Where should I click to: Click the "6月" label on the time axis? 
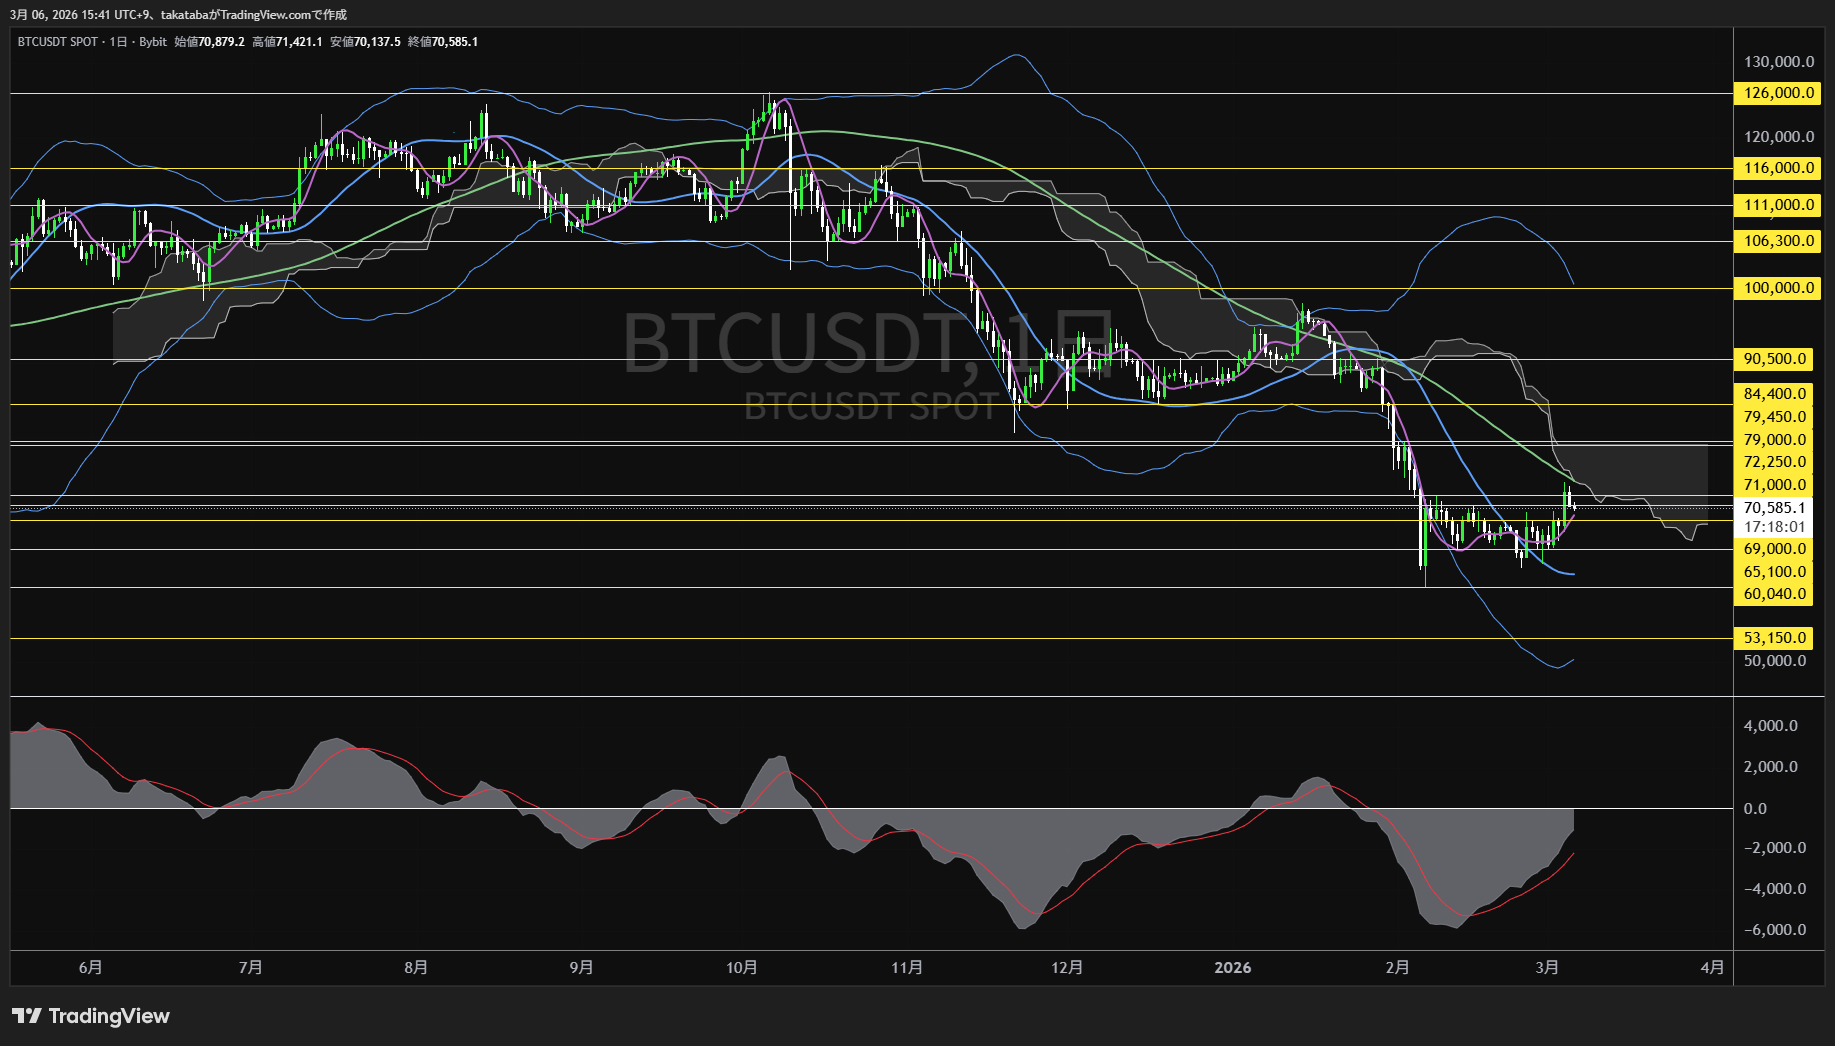coord(89,968)
